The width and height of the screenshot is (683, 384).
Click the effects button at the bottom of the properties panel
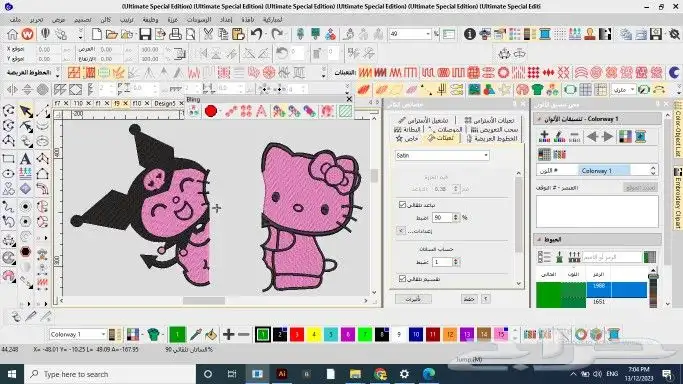[x=413, y=299]
